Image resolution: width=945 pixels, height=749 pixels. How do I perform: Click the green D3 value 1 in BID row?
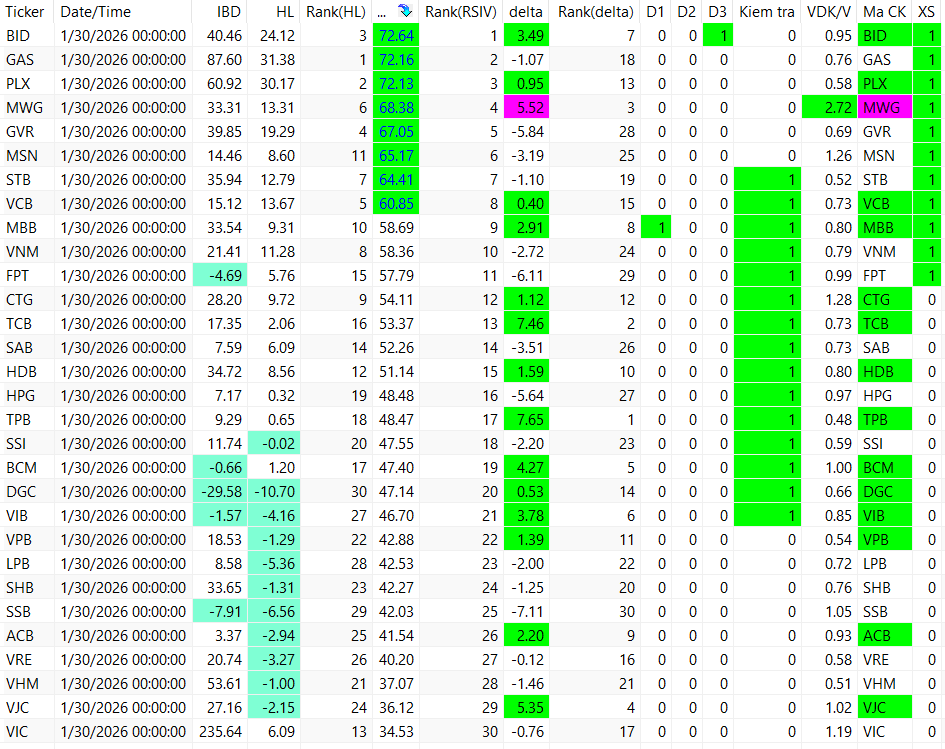(718, 36)
